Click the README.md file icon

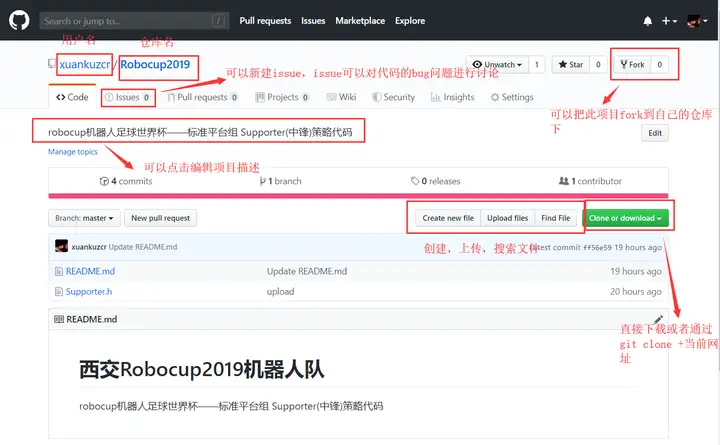click(x=59, y=271)
